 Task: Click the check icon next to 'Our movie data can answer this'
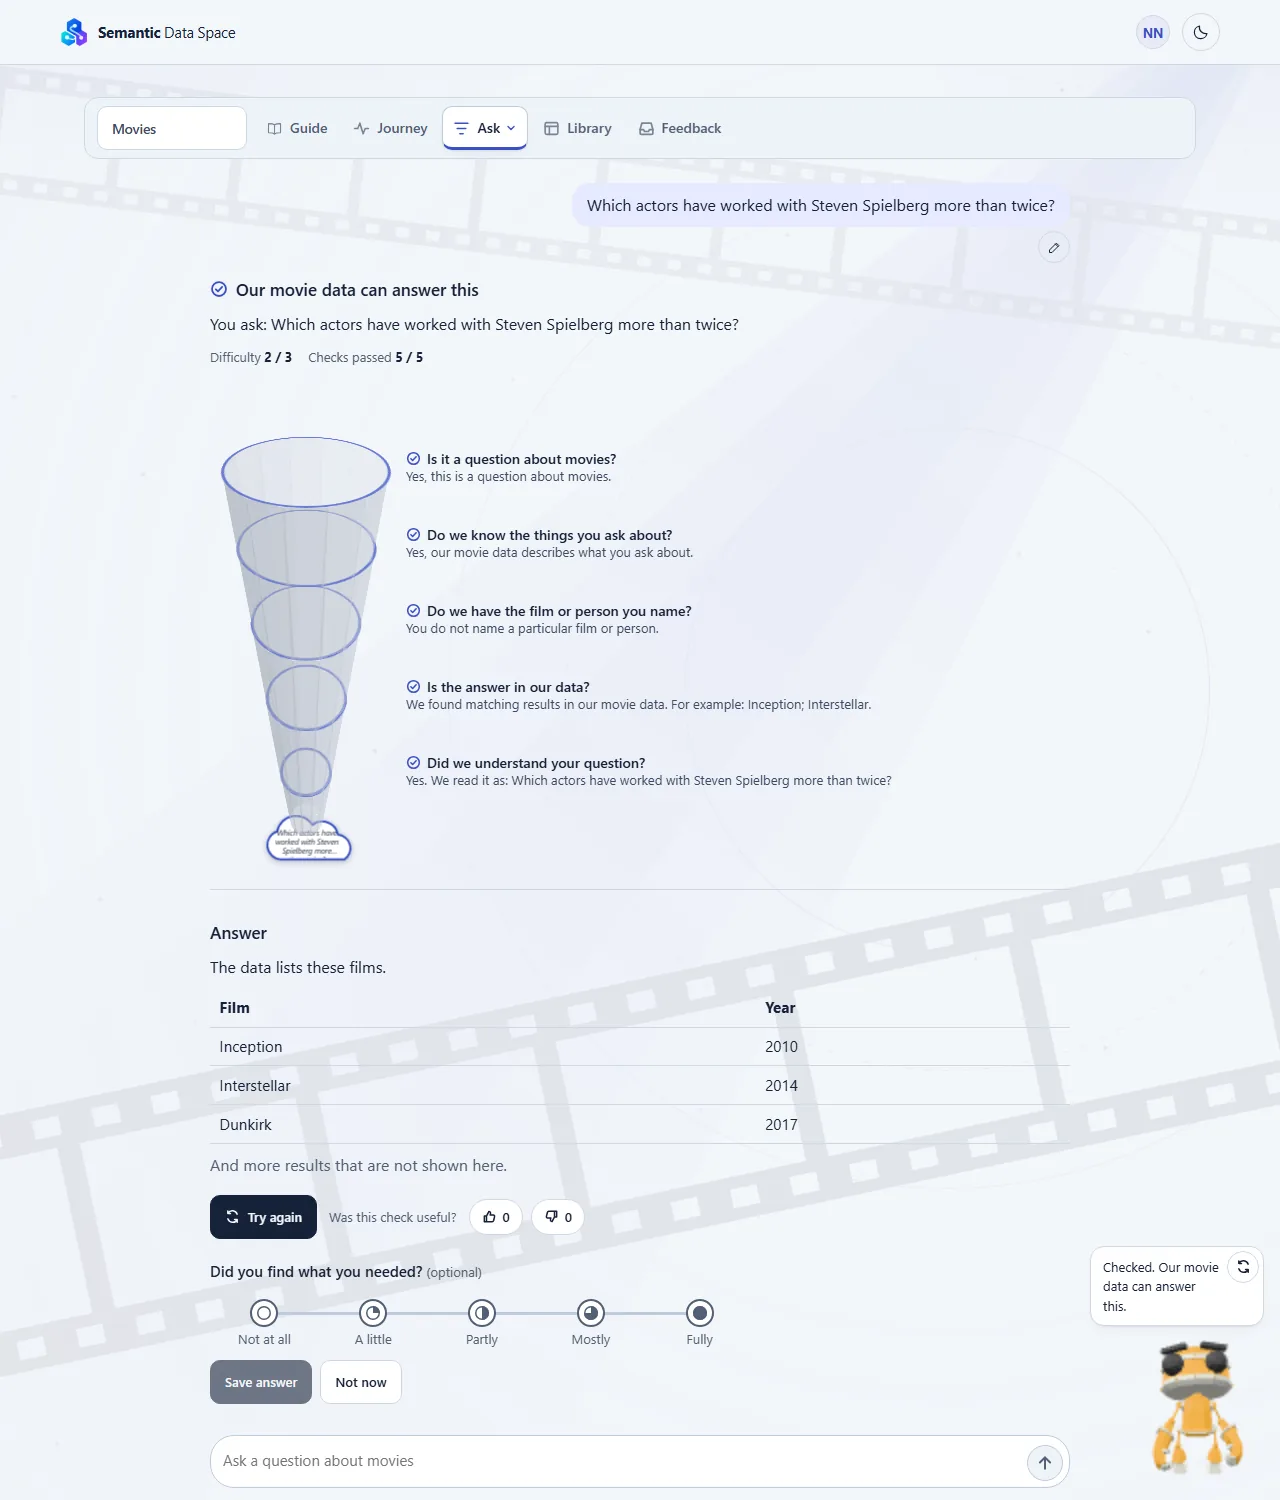click(x=219, y=290)
